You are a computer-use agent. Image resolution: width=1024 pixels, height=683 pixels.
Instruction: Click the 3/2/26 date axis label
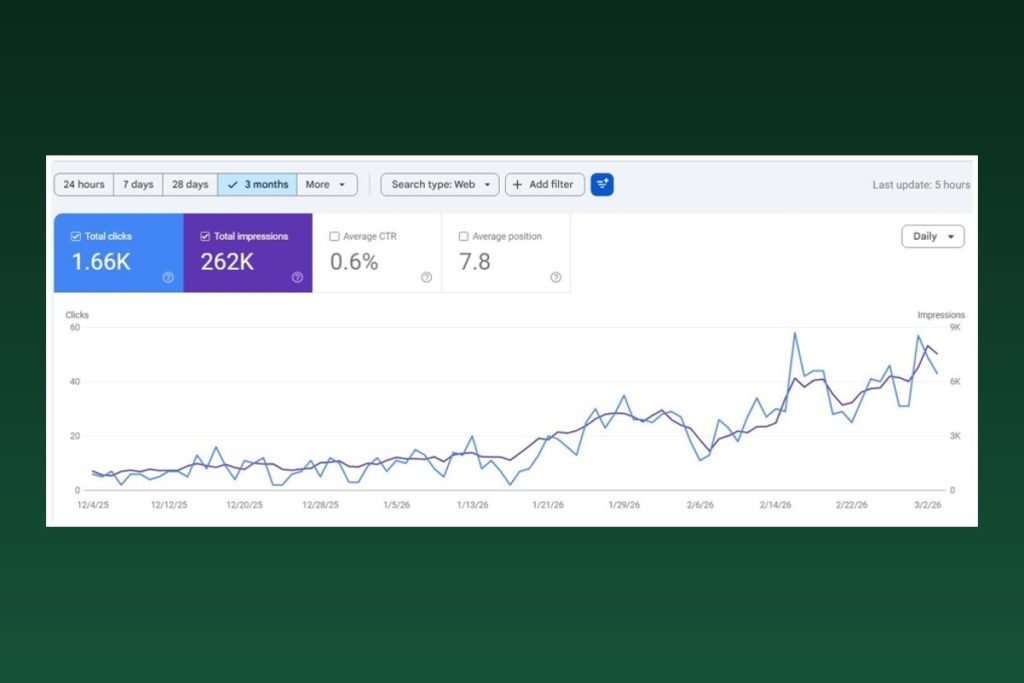coord(927,505)
